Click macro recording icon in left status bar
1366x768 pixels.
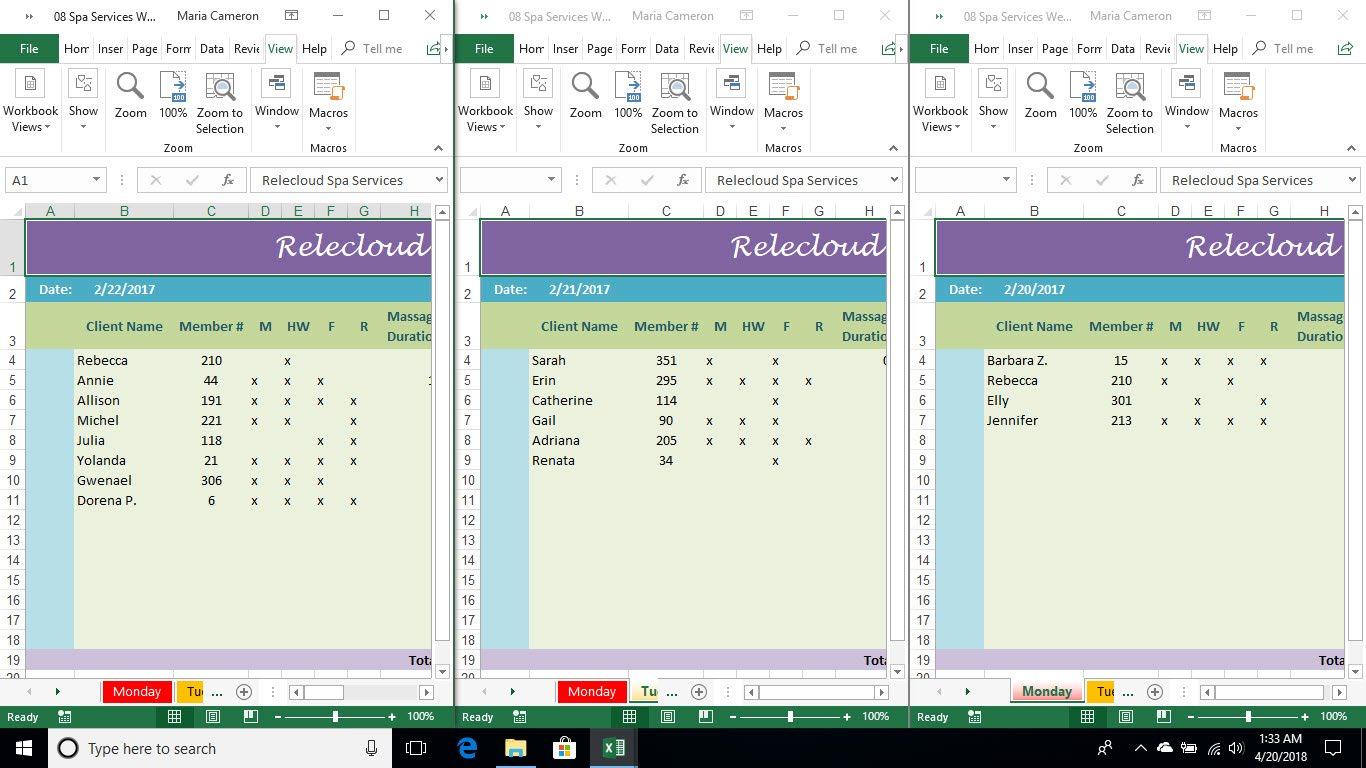65,716
